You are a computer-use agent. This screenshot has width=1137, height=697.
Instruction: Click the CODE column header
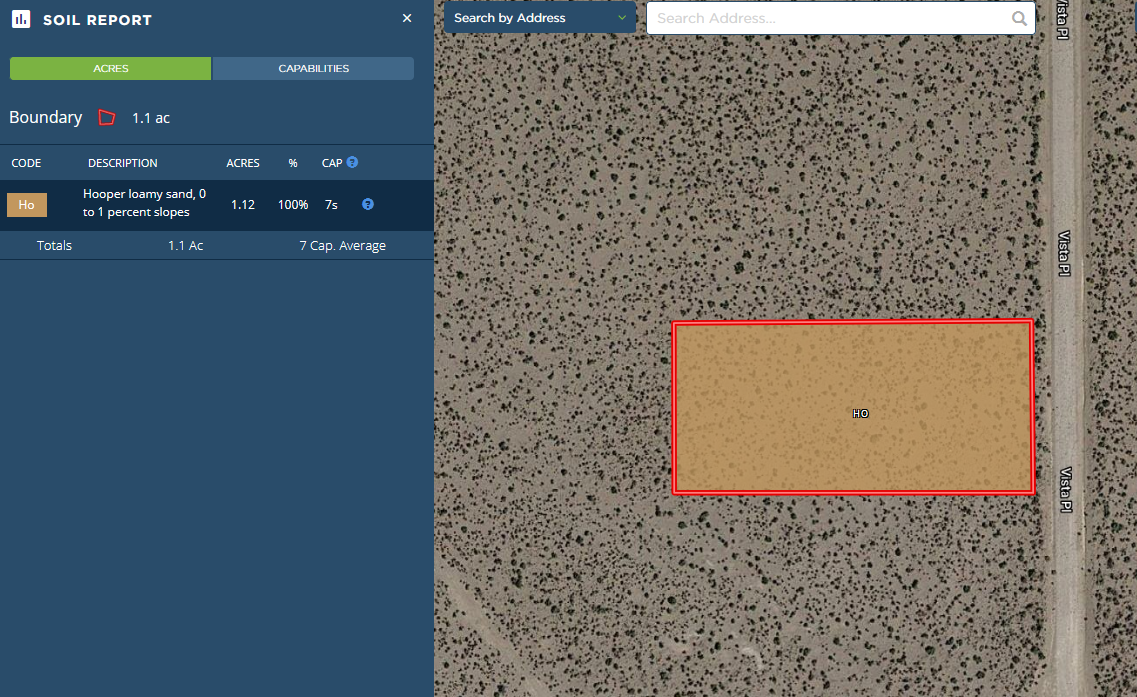coord(26,163)
